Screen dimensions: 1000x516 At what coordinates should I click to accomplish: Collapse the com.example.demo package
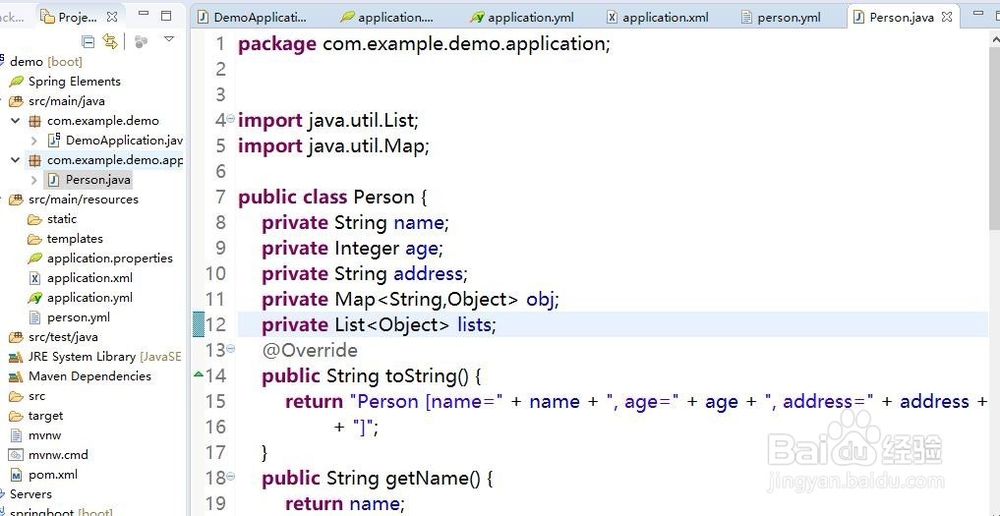[15, 121]
